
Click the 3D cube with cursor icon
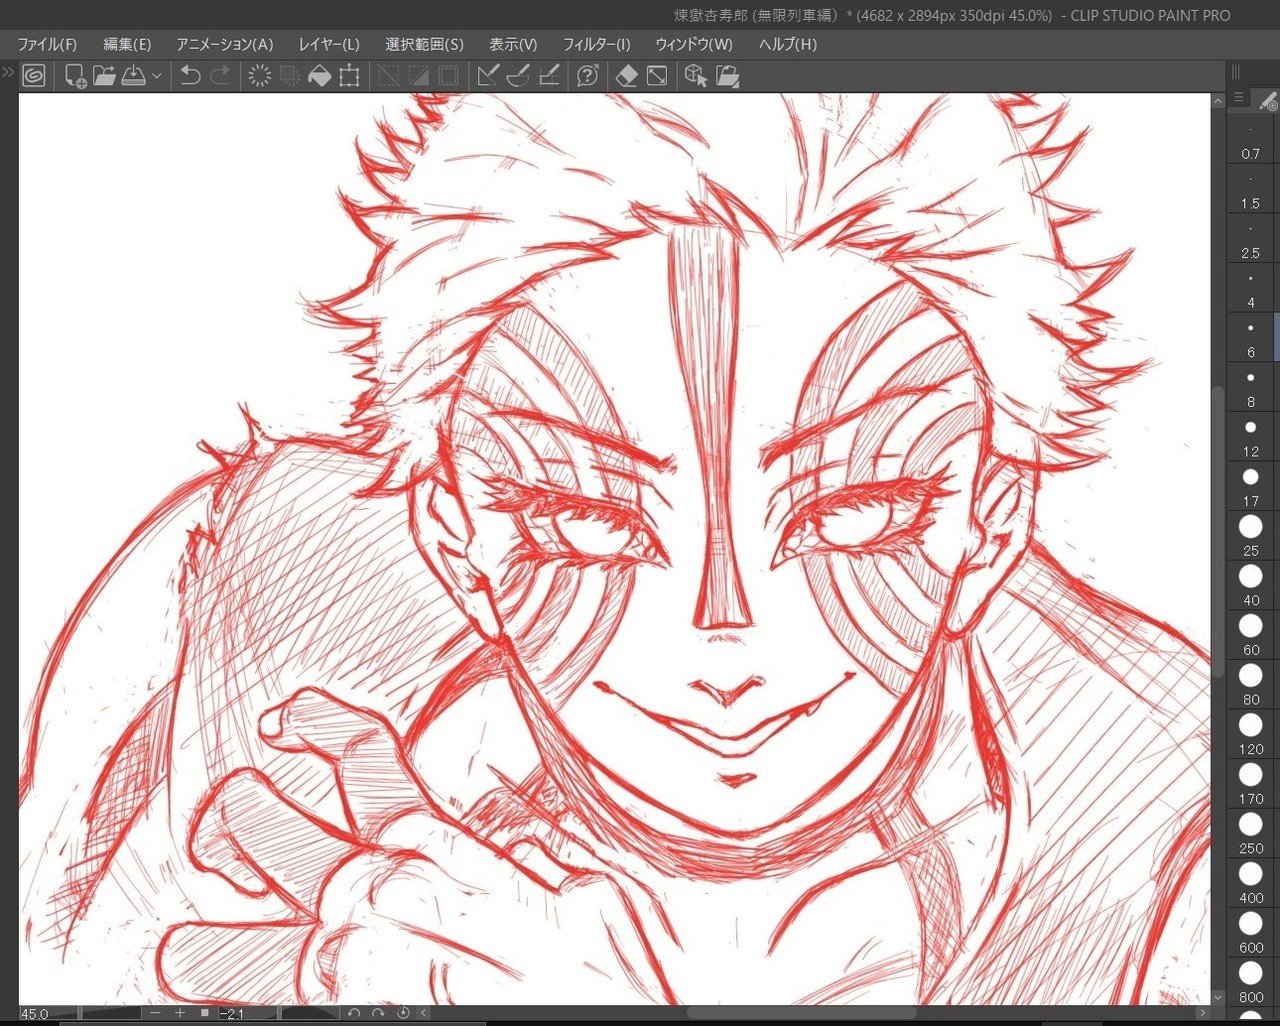pos(696,76)
